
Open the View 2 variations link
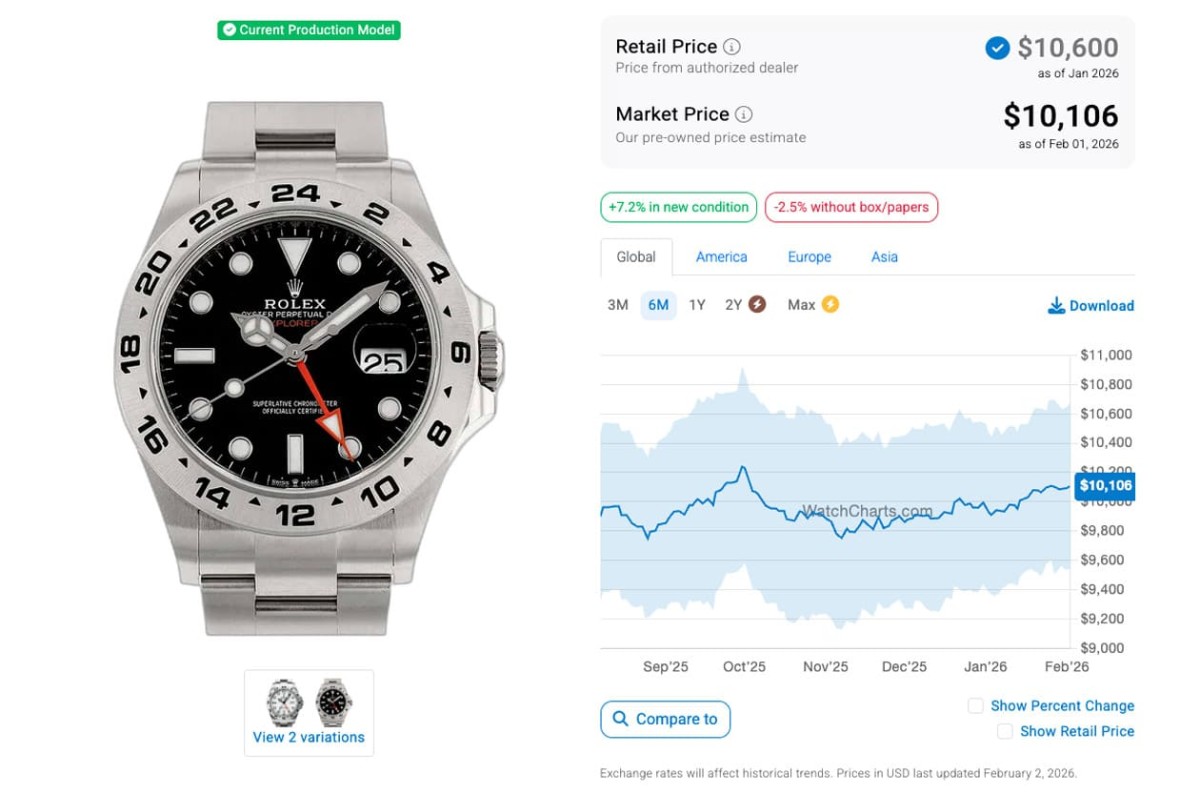[309, 738]
